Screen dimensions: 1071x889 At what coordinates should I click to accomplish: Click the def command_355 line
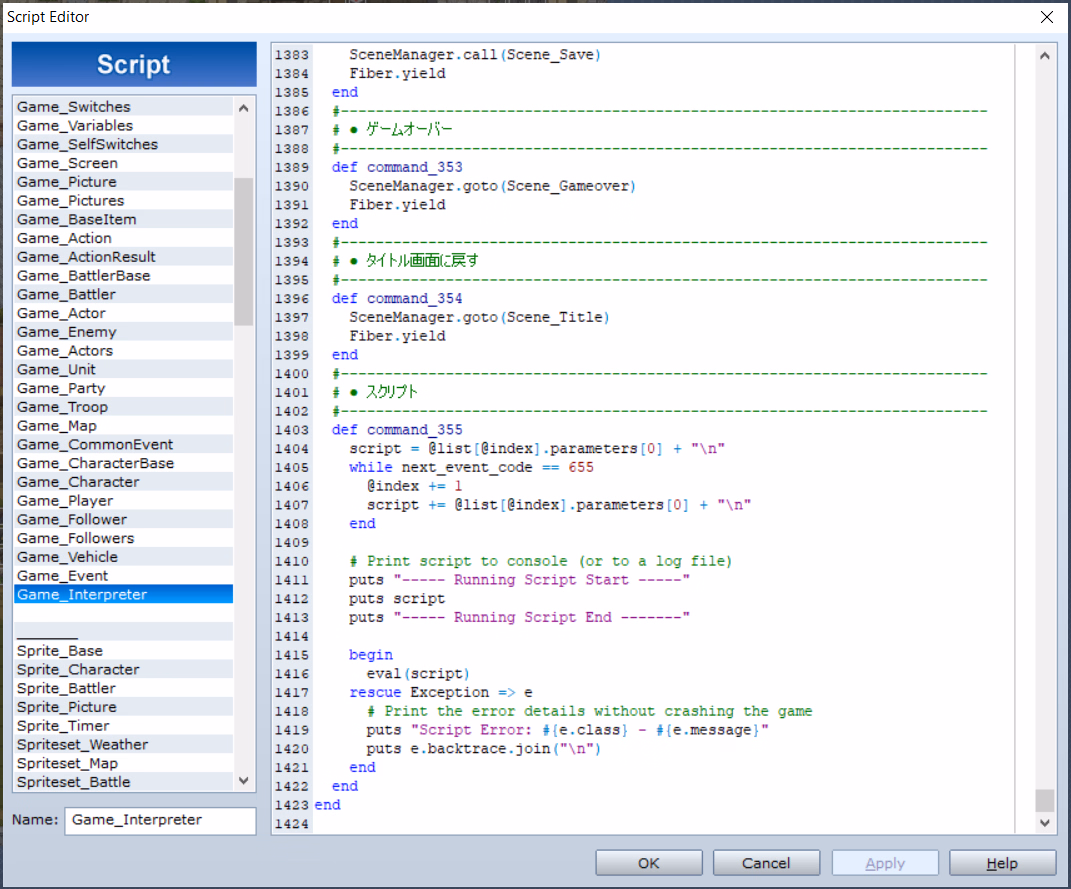397,430
